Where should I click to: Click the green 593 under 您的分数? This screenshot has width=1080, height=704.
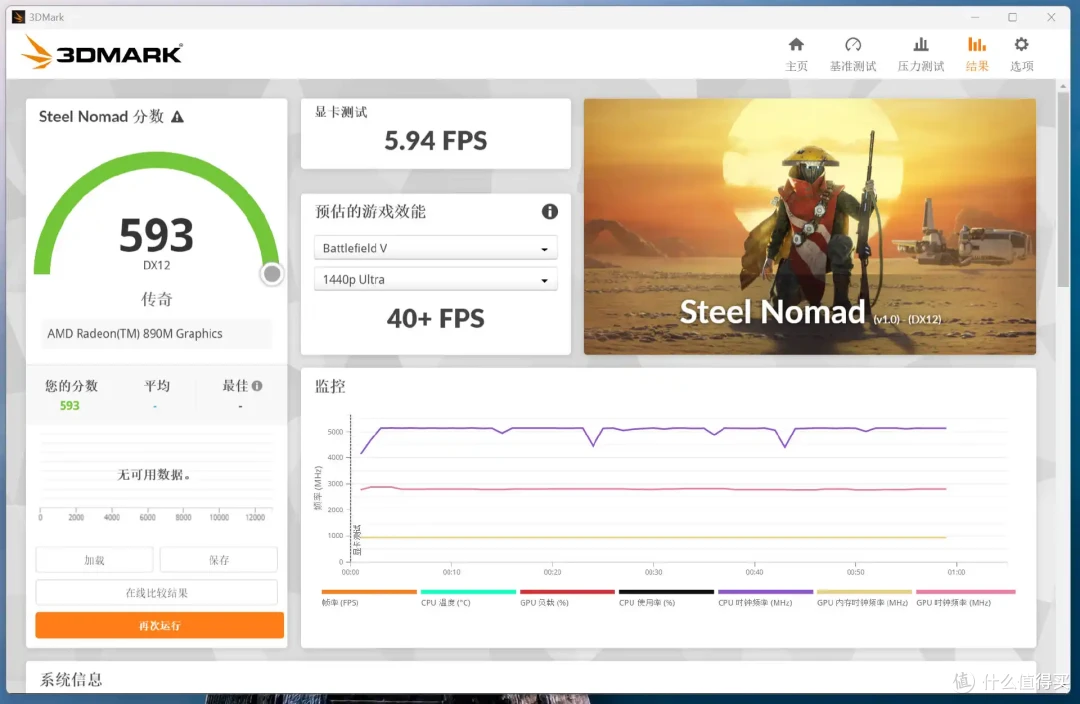coord(70,406)
